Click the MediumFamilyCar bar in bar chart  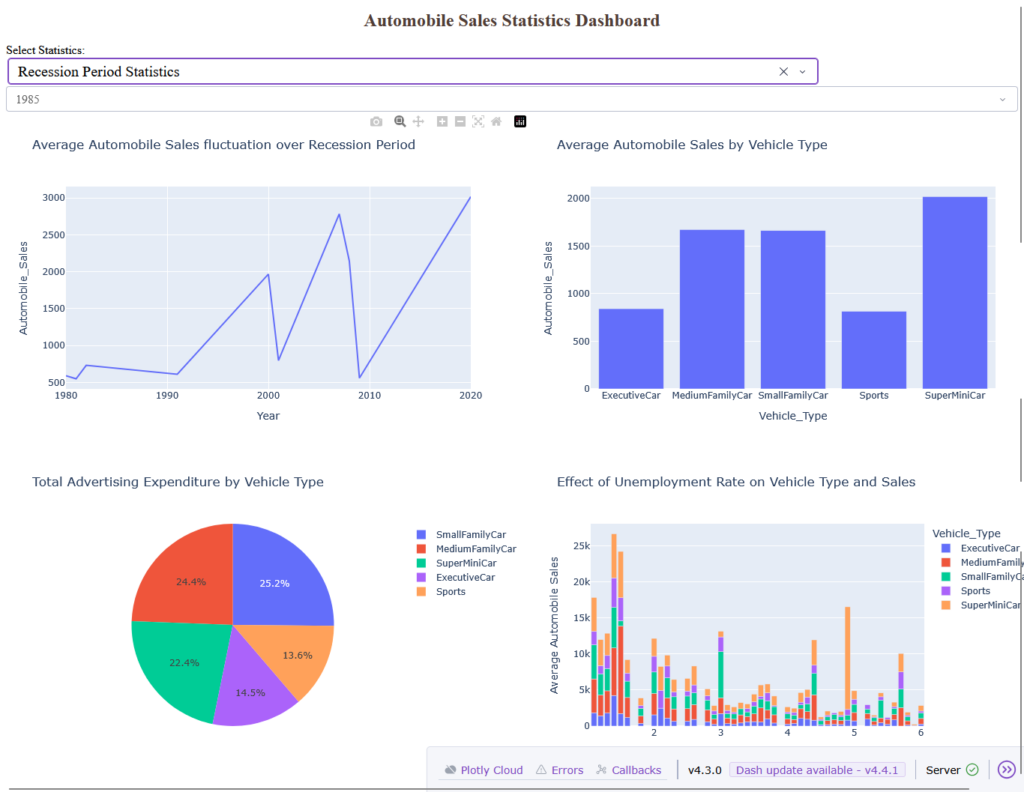click(x=712, y=309)
